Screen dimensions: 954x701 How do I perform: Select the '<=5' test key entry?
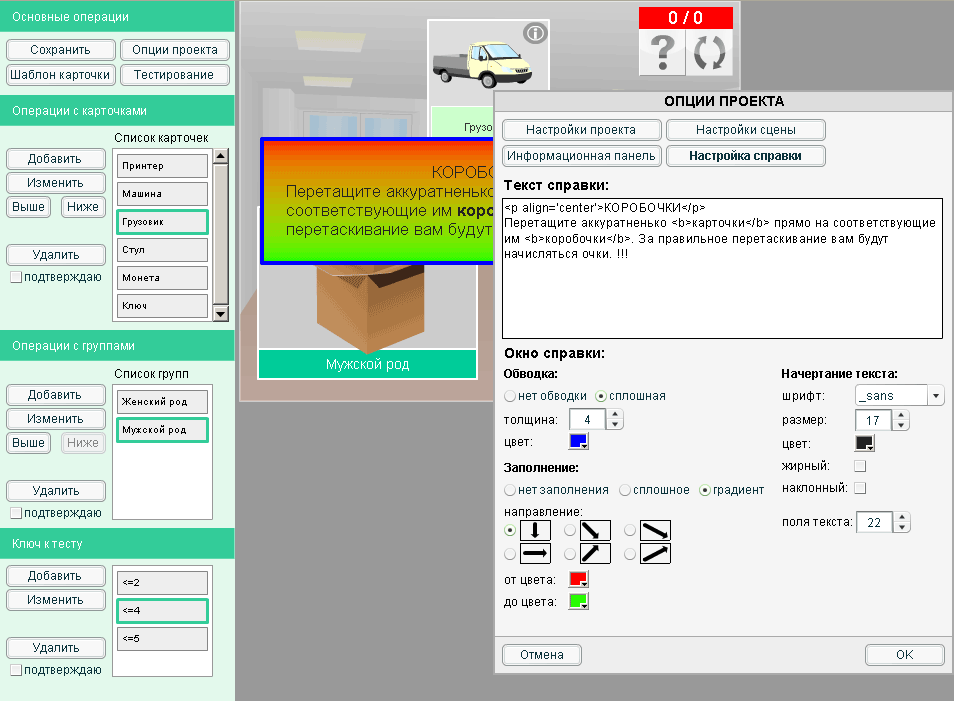pos(162,639)
